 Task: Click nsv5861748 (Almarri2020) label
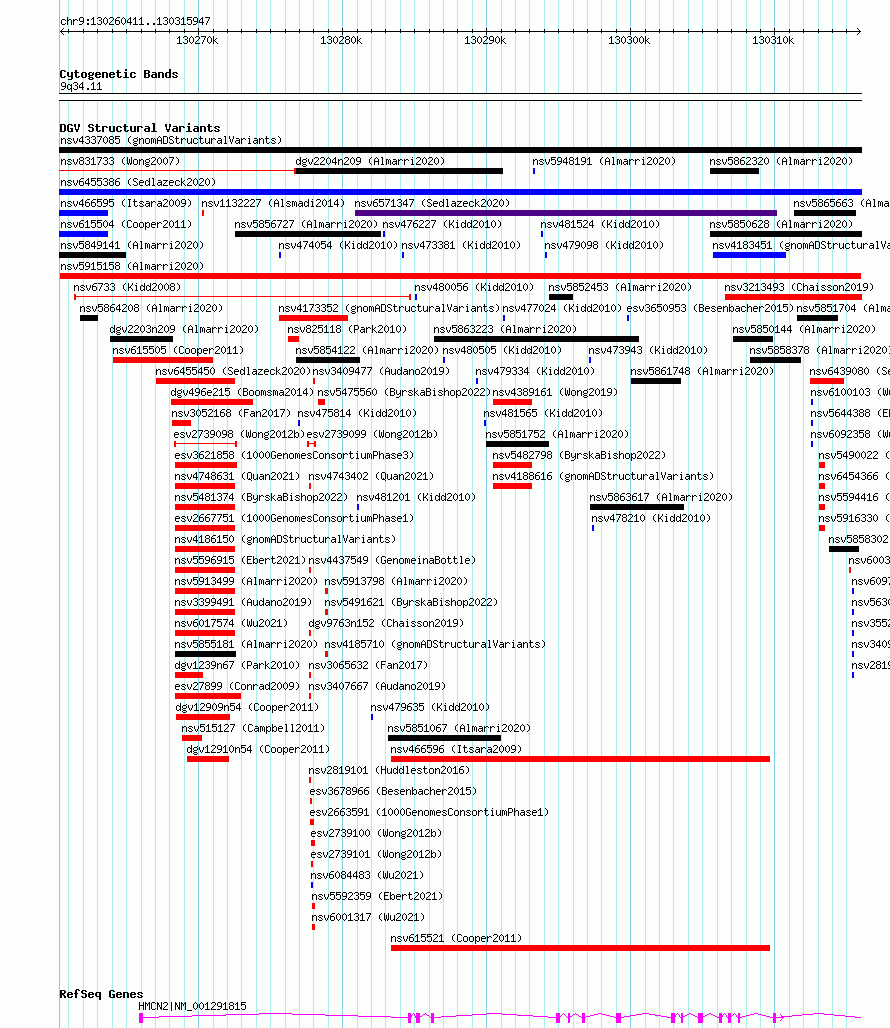[x=702, y=371]
